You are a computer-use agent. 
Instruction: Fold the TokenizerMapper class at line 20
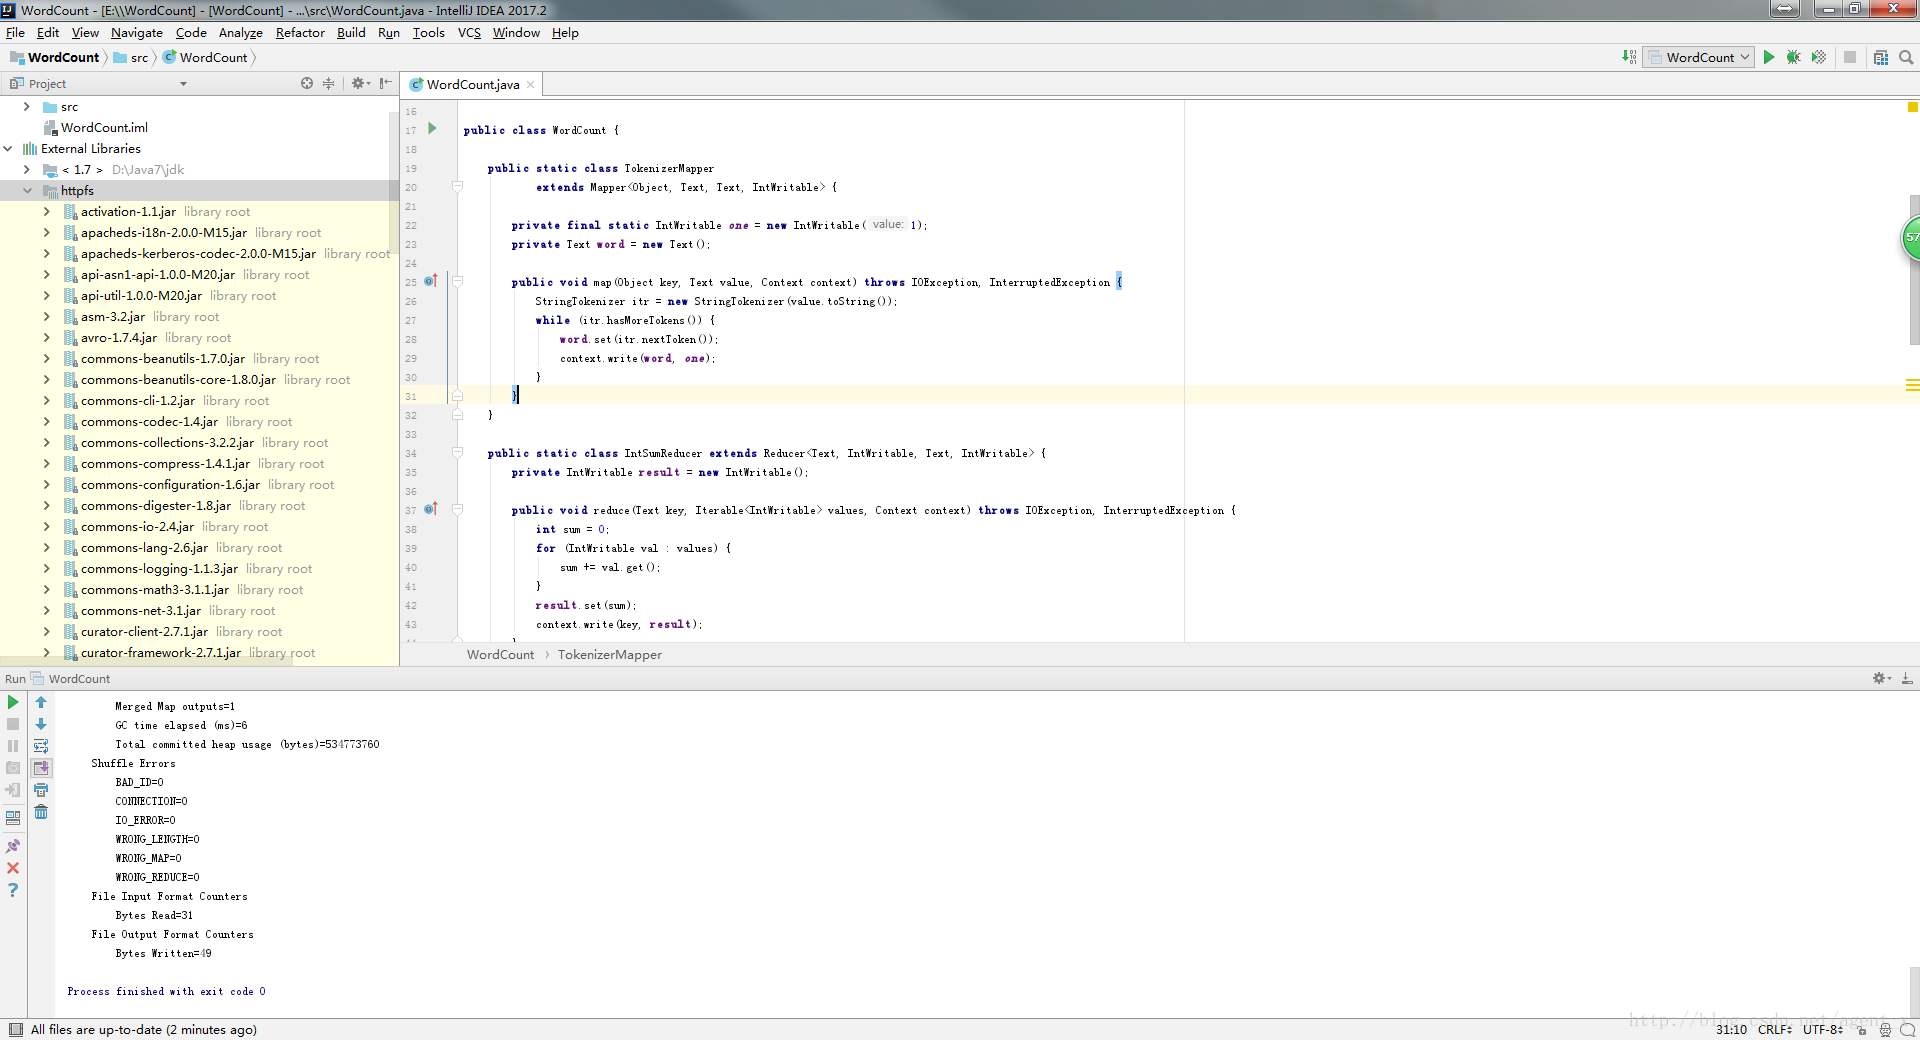[x=457, y=186]
